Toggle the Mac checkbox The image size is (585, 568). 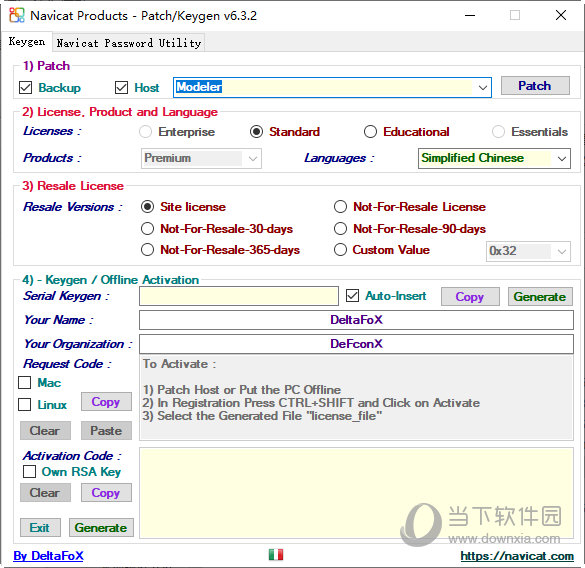(25, 383)
